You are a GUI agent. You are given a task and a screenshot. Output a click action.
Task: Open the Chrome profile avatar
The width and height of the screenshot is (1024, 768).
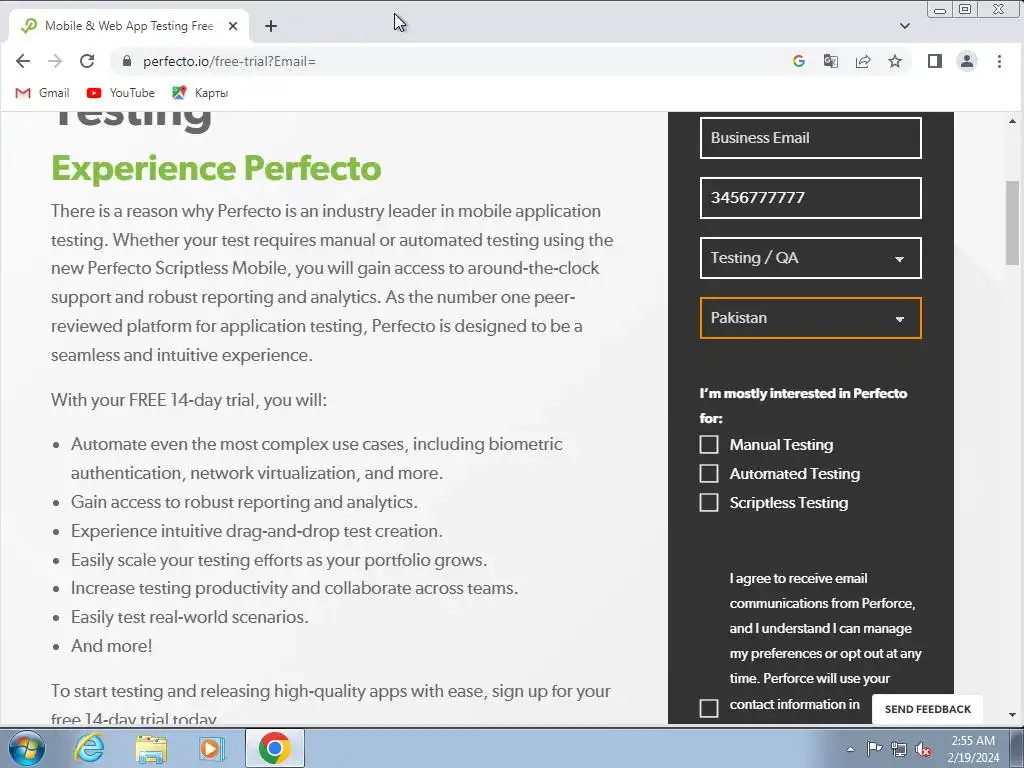967,61
